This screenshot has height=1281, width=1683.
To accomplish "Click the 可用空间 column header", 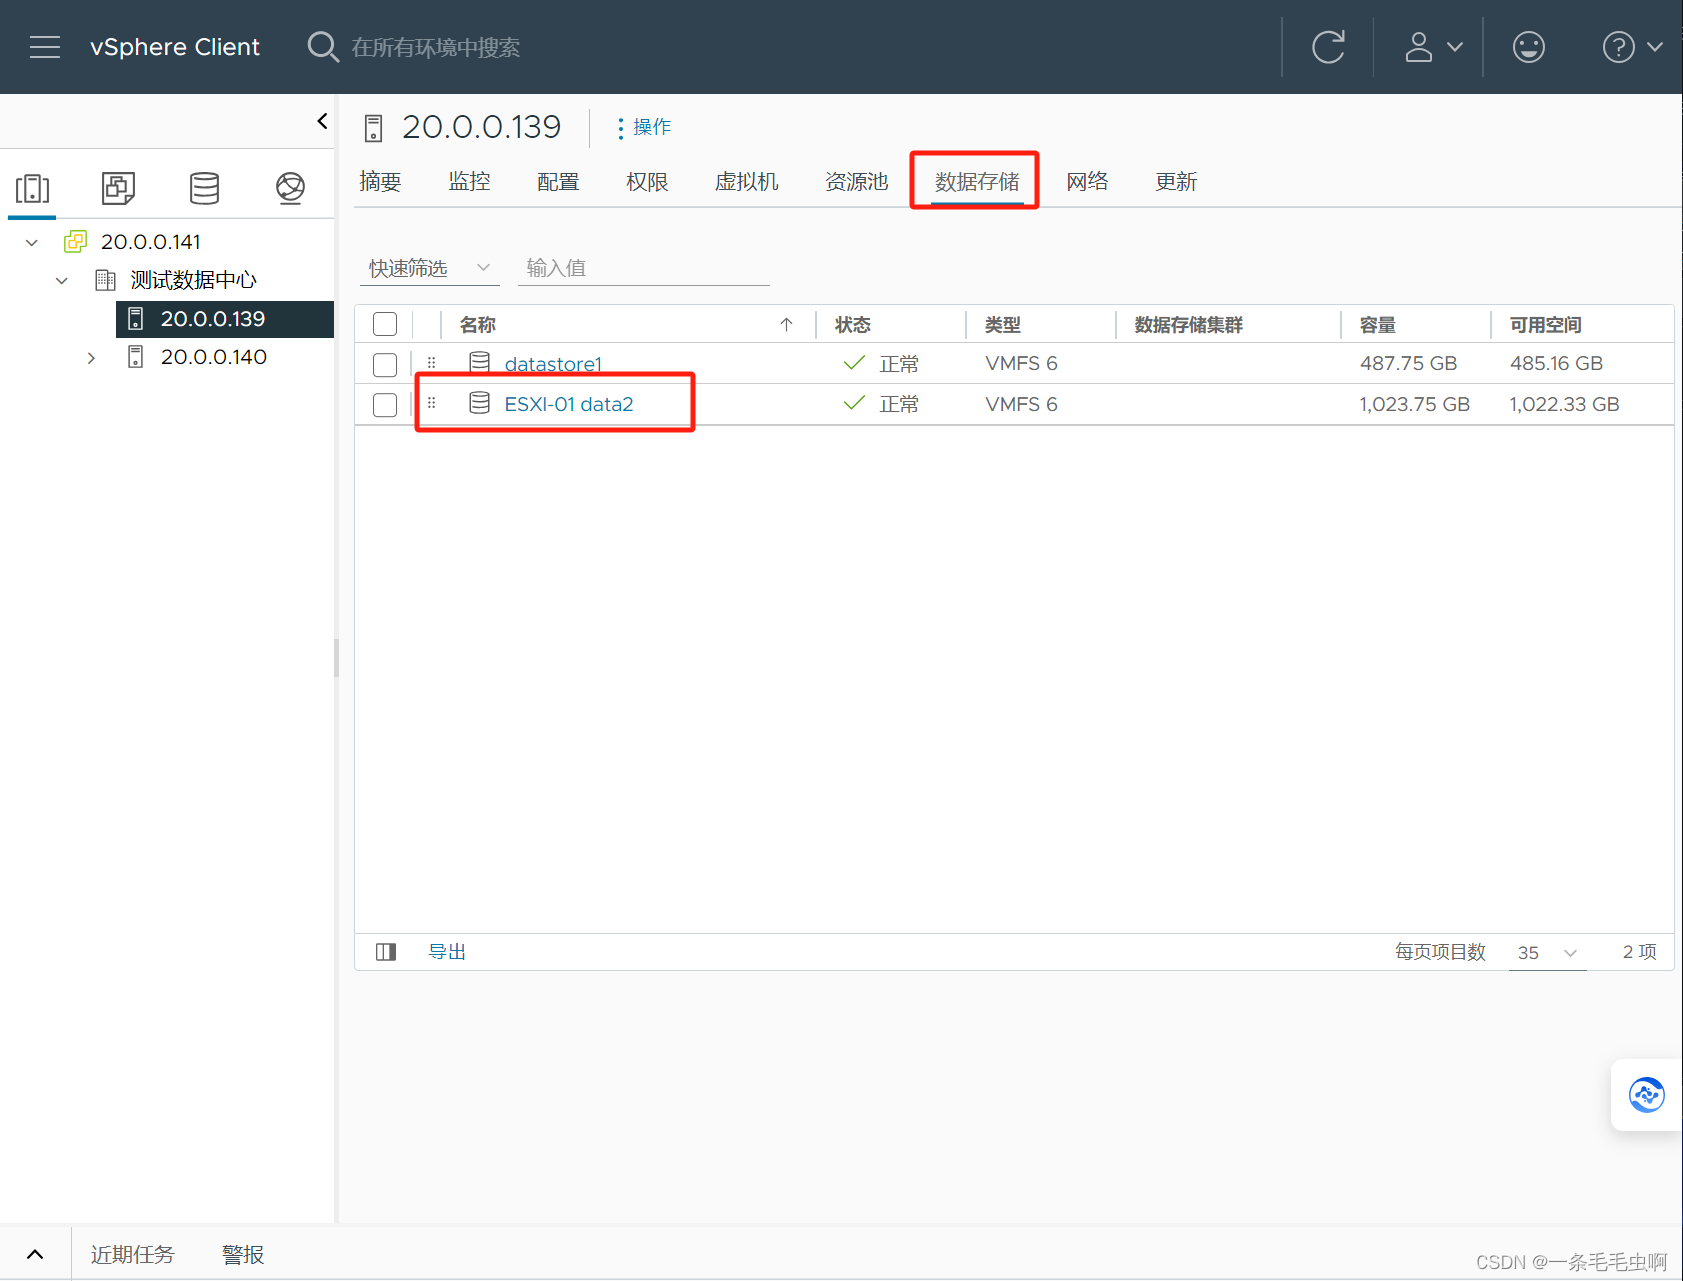I will [1546, 324].
